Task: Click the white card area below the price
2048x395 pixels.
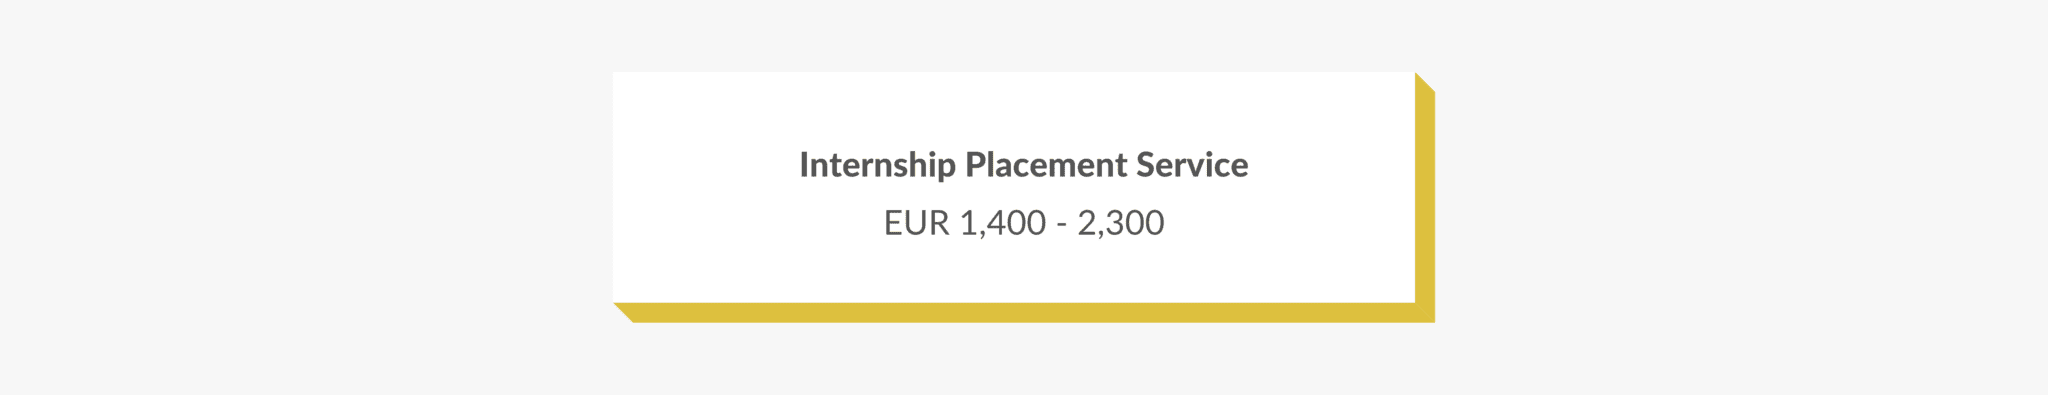Action: click(1014, 272)
